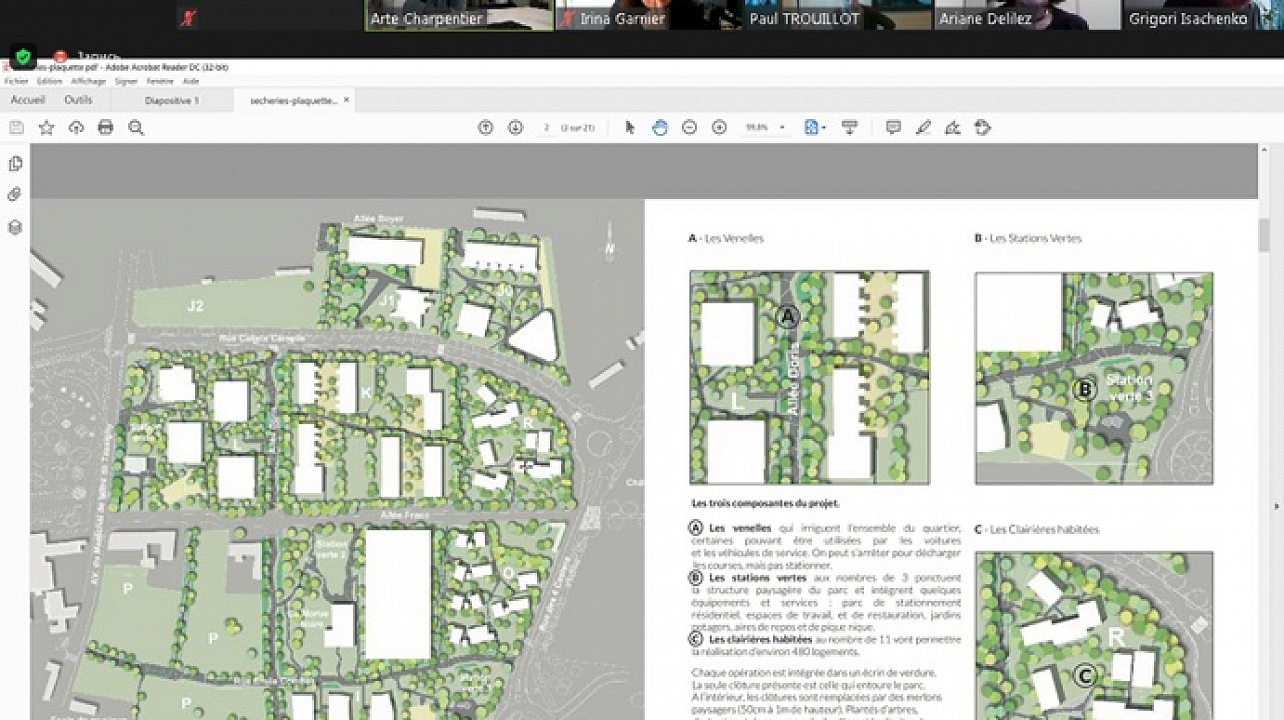This screenshot has height=720, width=1284.
Task: Click the stamp tool icon
Action: tap(983, 127)
